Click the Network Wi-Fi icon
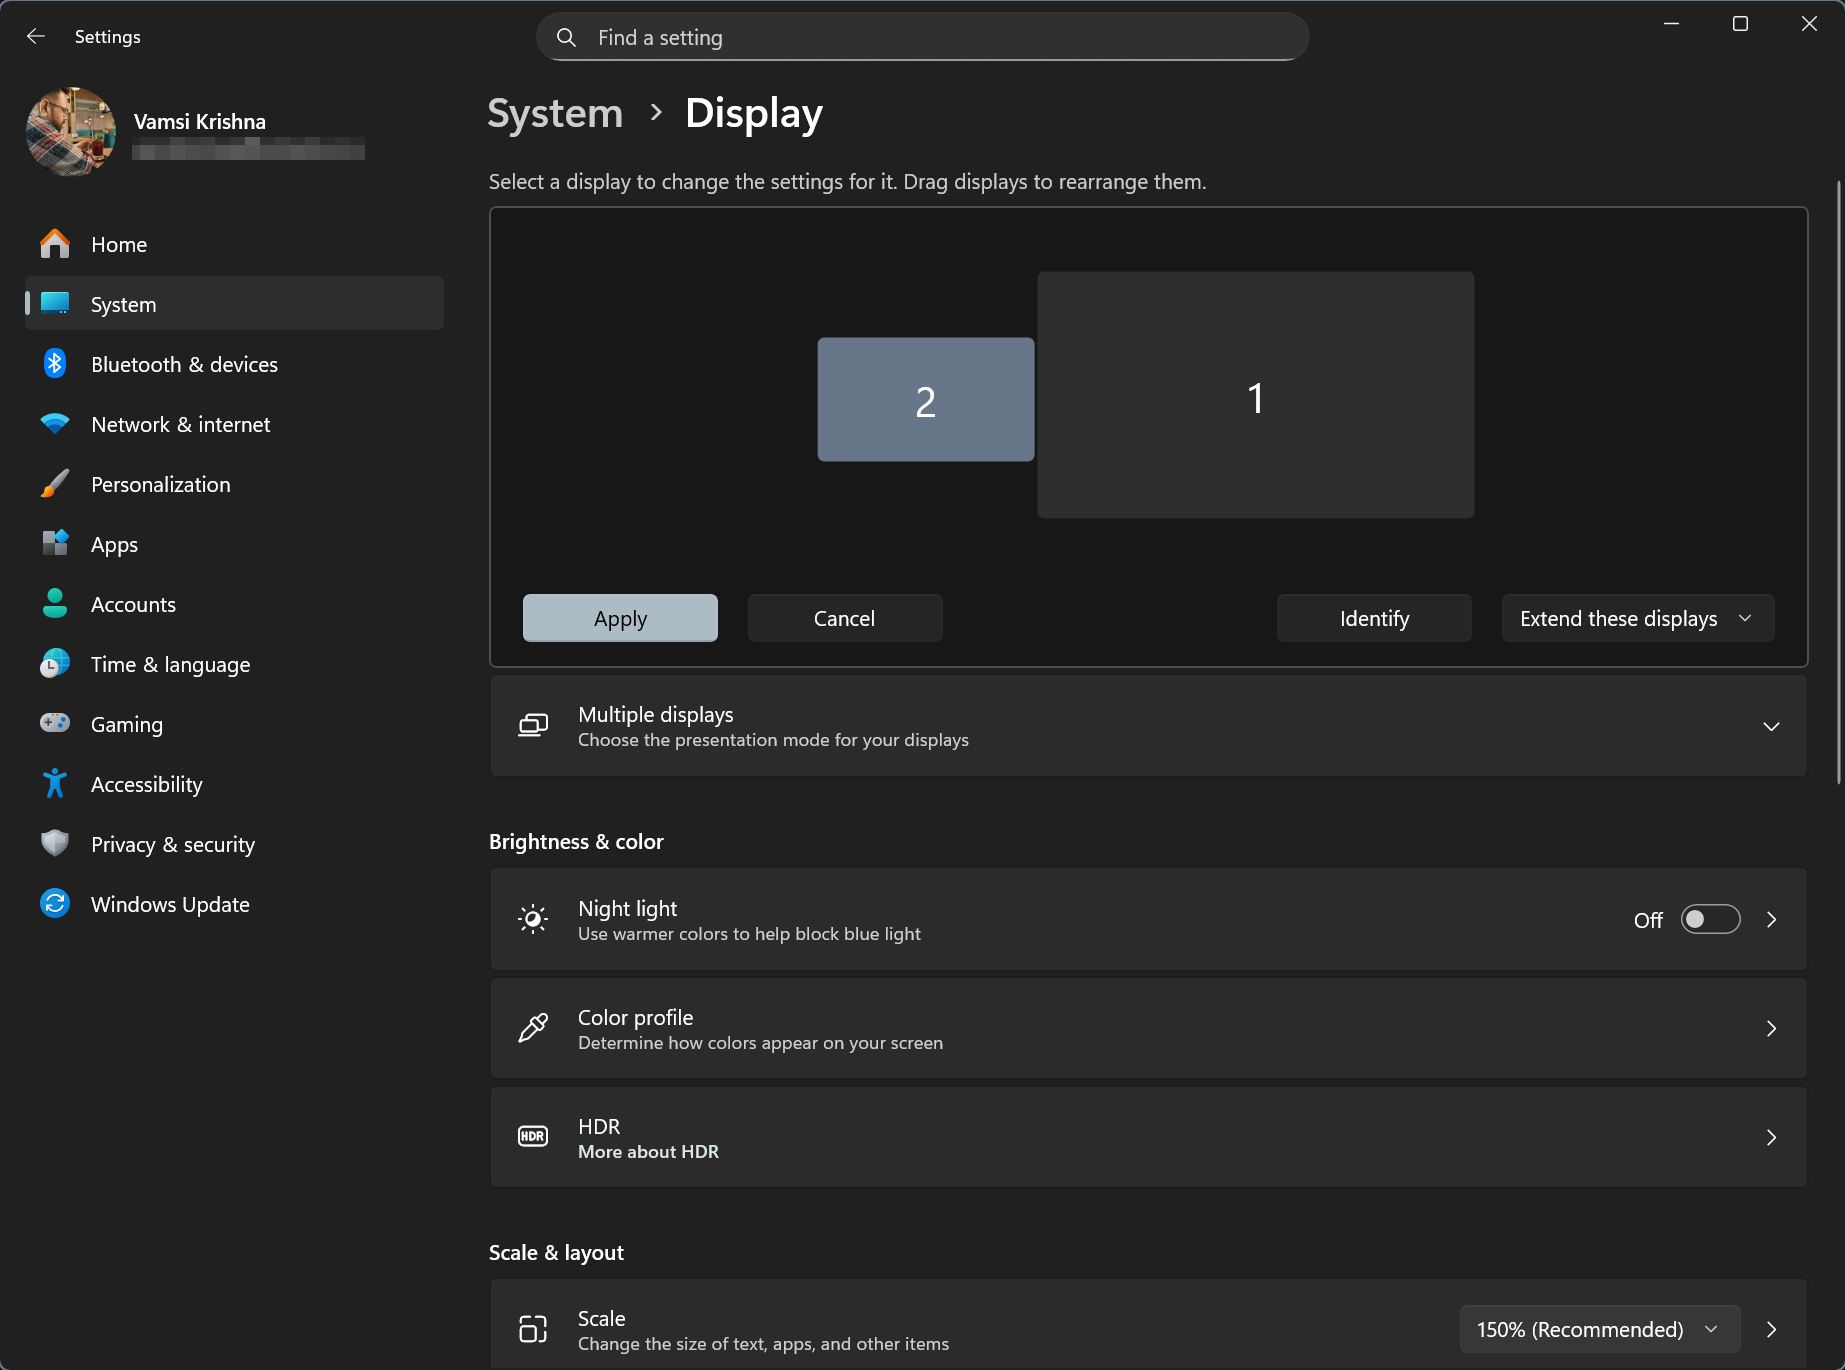The width and height of the screenshot is (1845, 1370). click(x=55, y=424)
